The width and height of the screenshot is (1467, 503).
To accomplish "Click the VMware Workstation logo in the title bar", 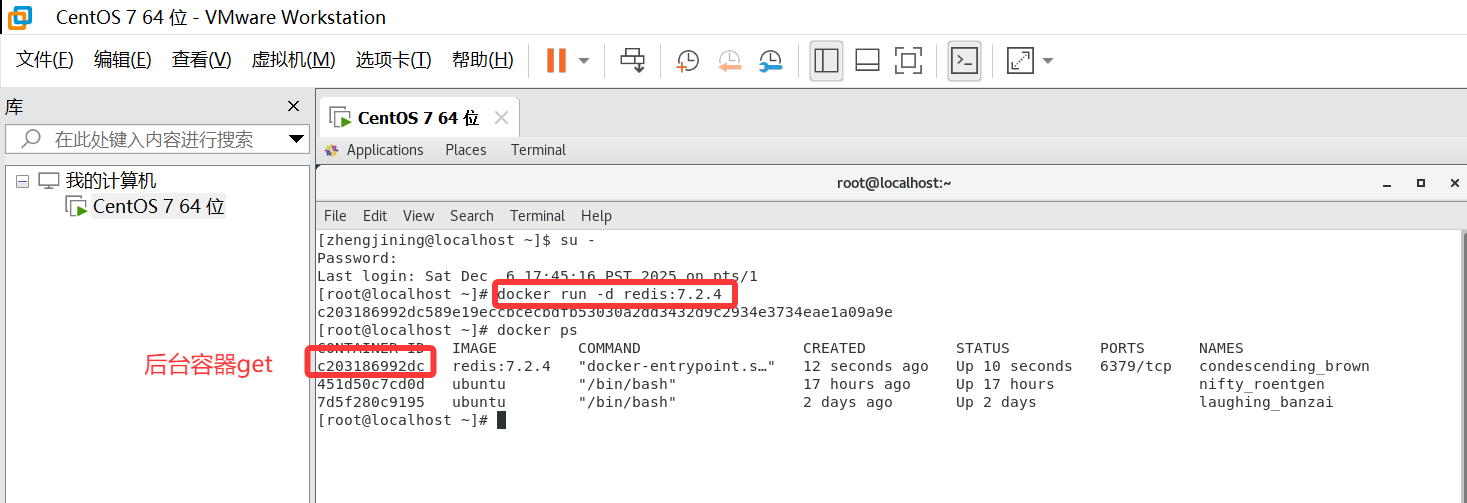I will [19, 17].
